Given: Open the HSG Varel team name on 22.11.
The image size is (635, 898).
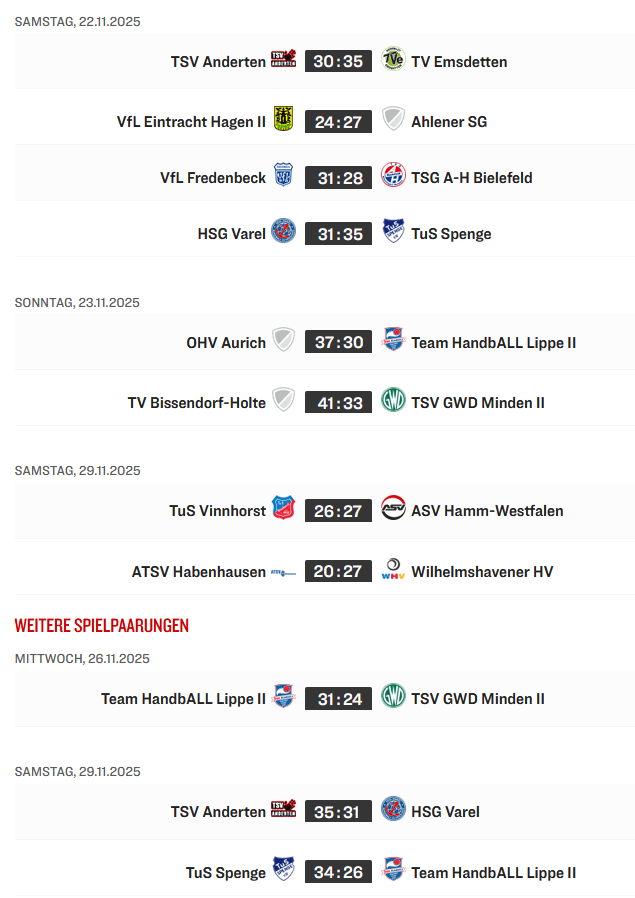Looking at the screenshot, I should tap(232, 233).
